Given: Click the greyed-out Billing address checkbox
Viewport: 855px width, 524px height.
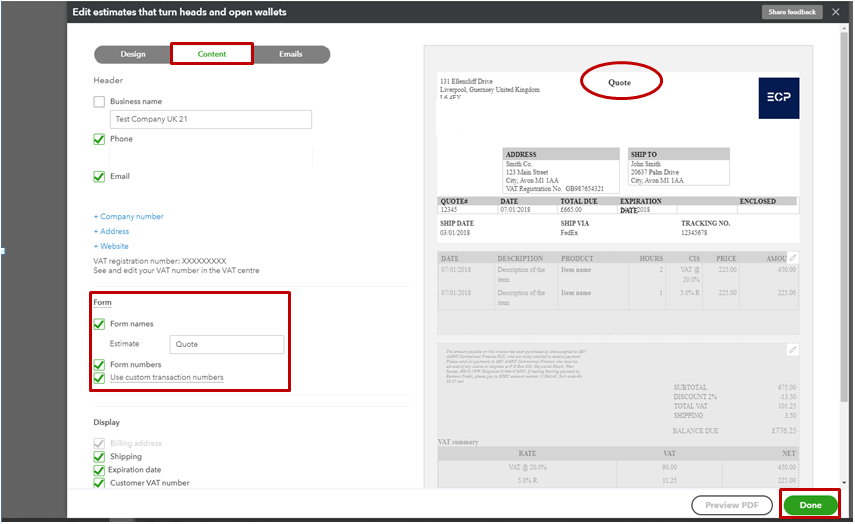Looking at the screenshot, I should (99, 443).
